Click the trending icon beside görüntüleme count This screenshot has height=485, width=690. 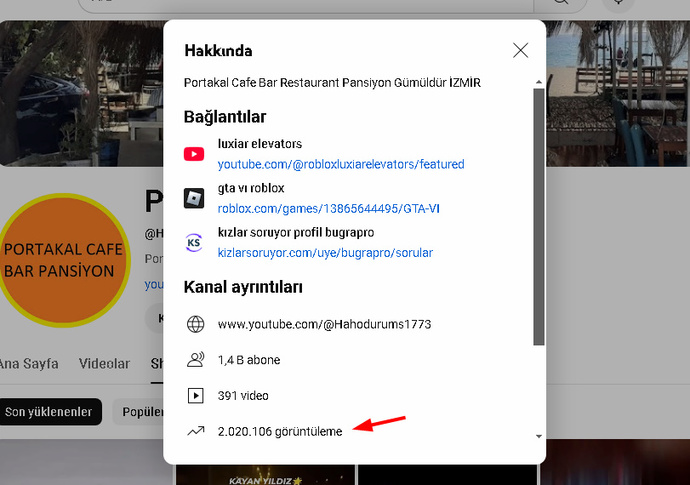pos(195,431)
